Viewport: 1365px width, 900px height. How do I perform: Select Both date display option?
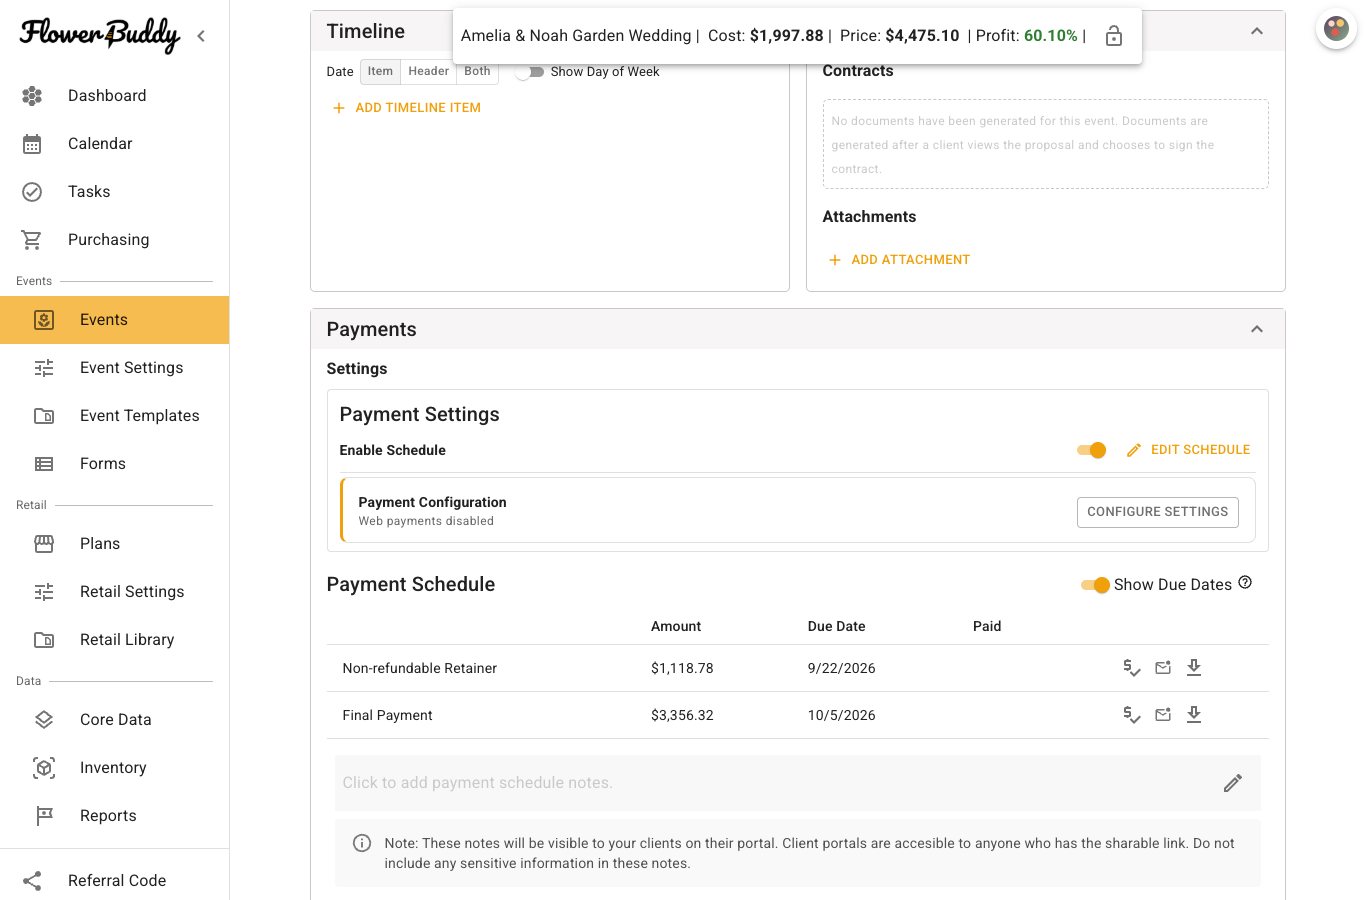[477, 72]
